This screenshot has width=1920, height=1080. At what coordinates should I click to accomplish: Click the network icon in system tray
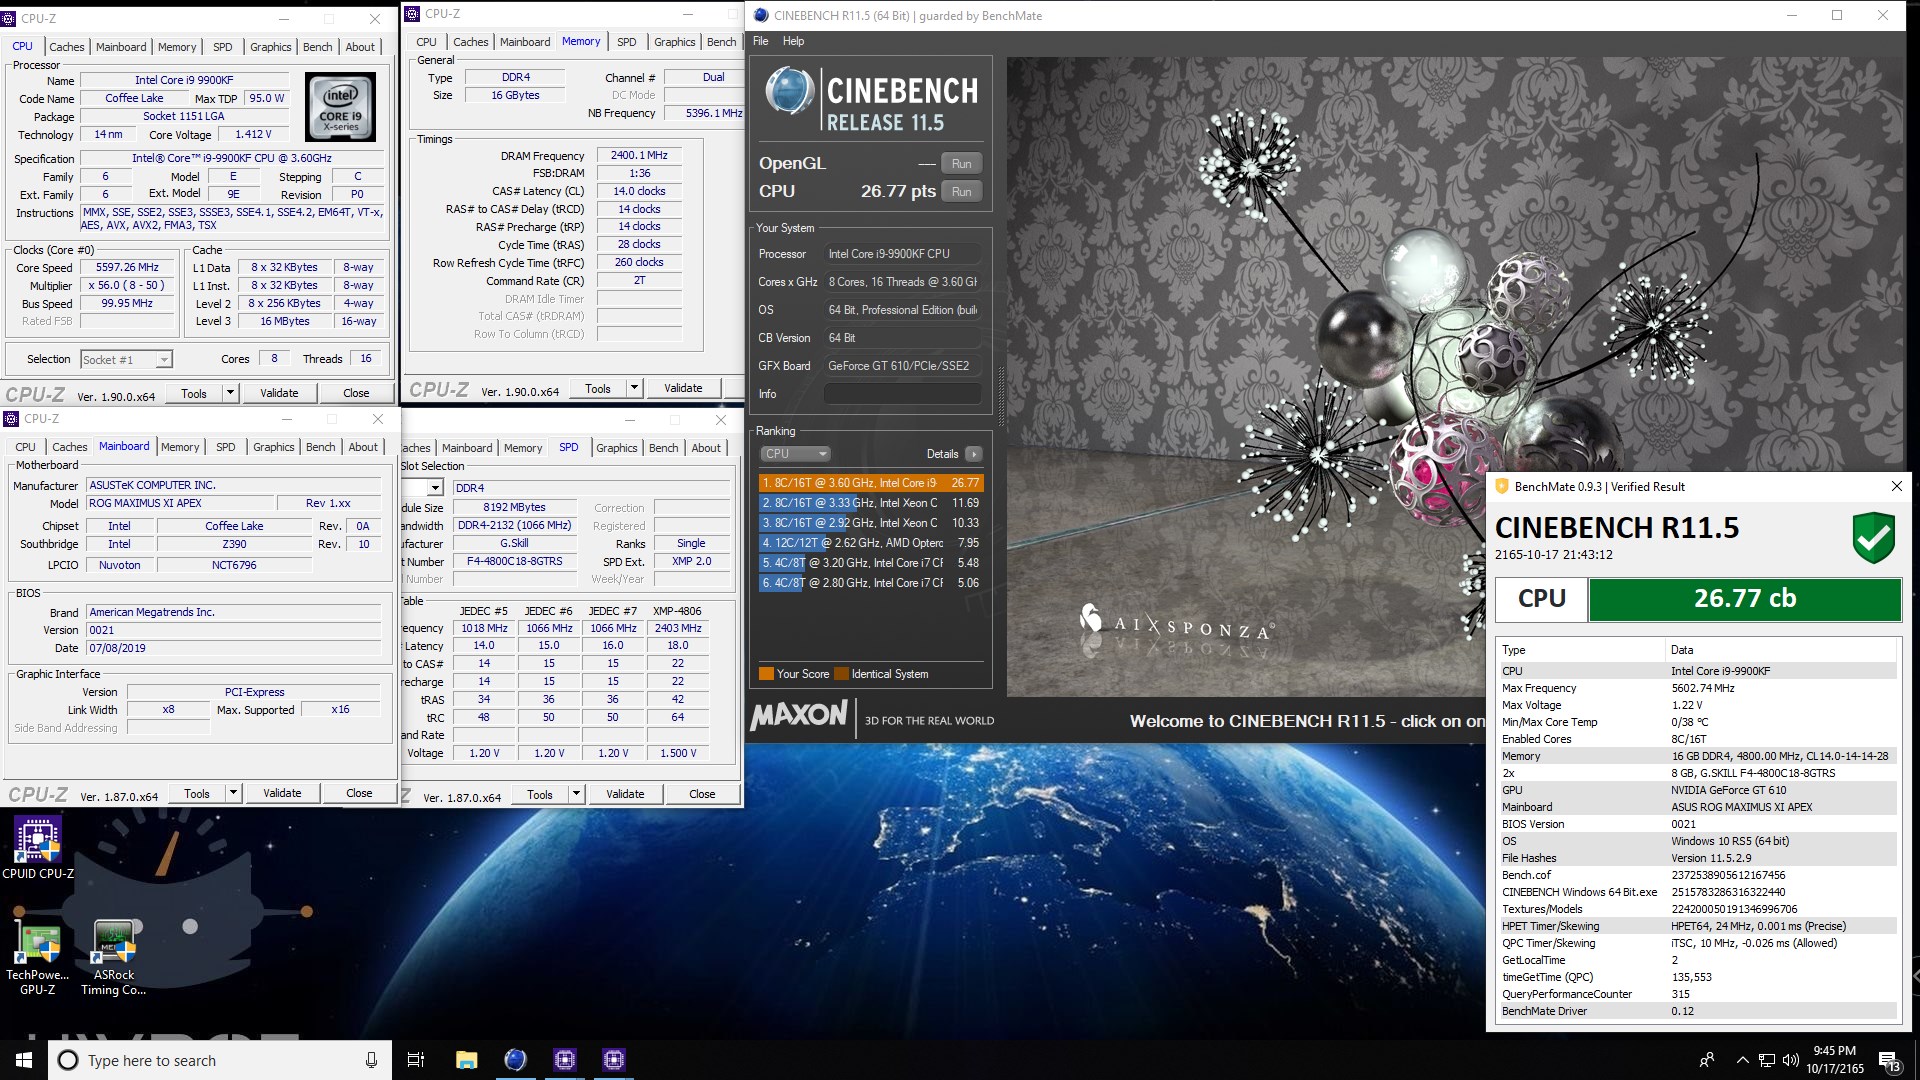point(1767,1060)
